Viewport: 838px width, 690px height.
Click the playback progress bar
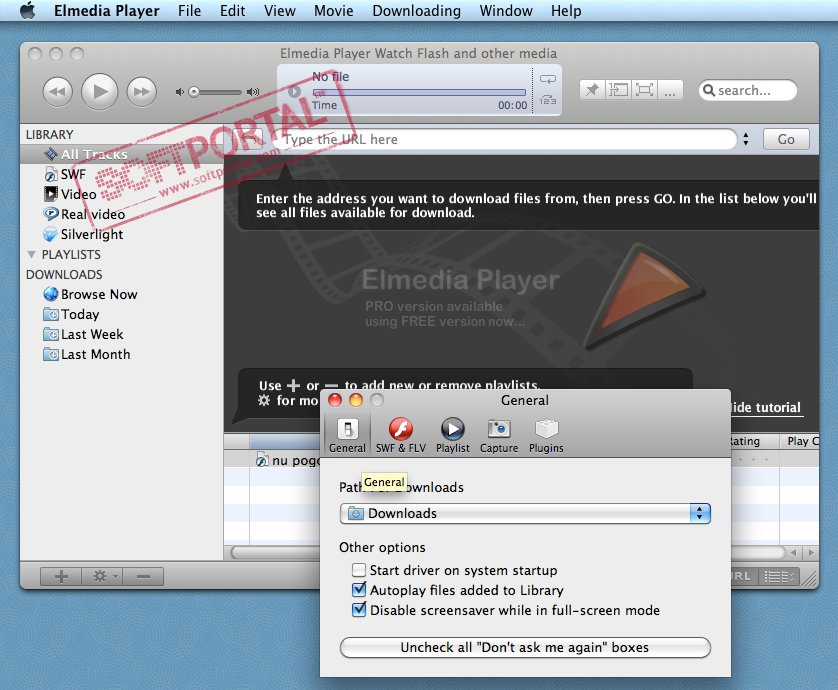tap(419, 92)
